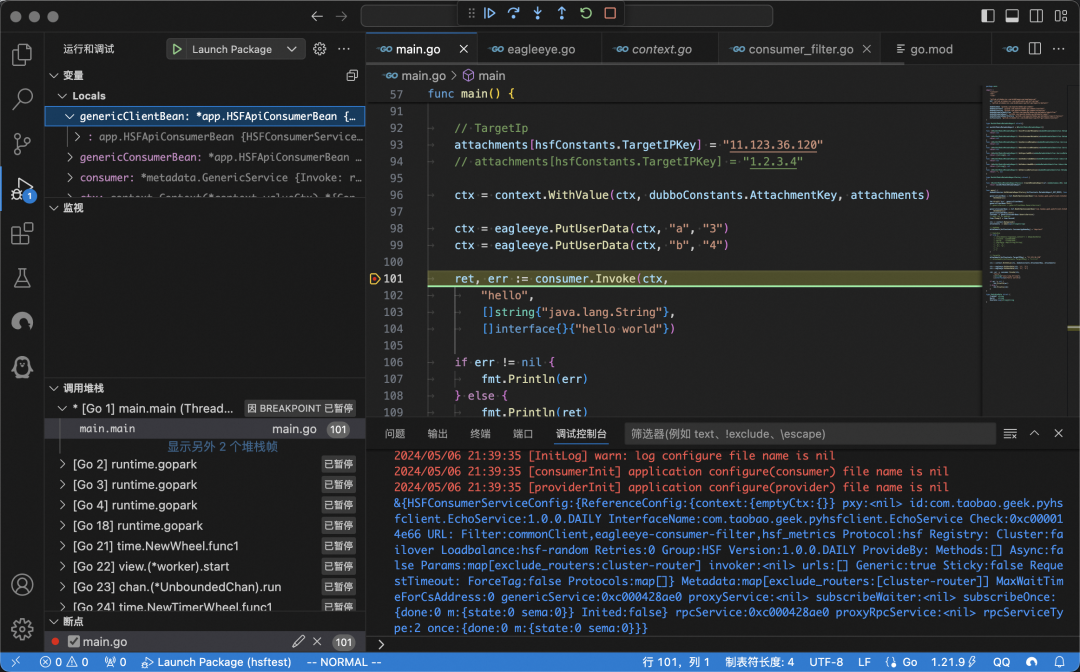The width and height of the screenshot is (1080, 672).
Task: Switch to the 终端 panel tab
Action: coord(480,434)
